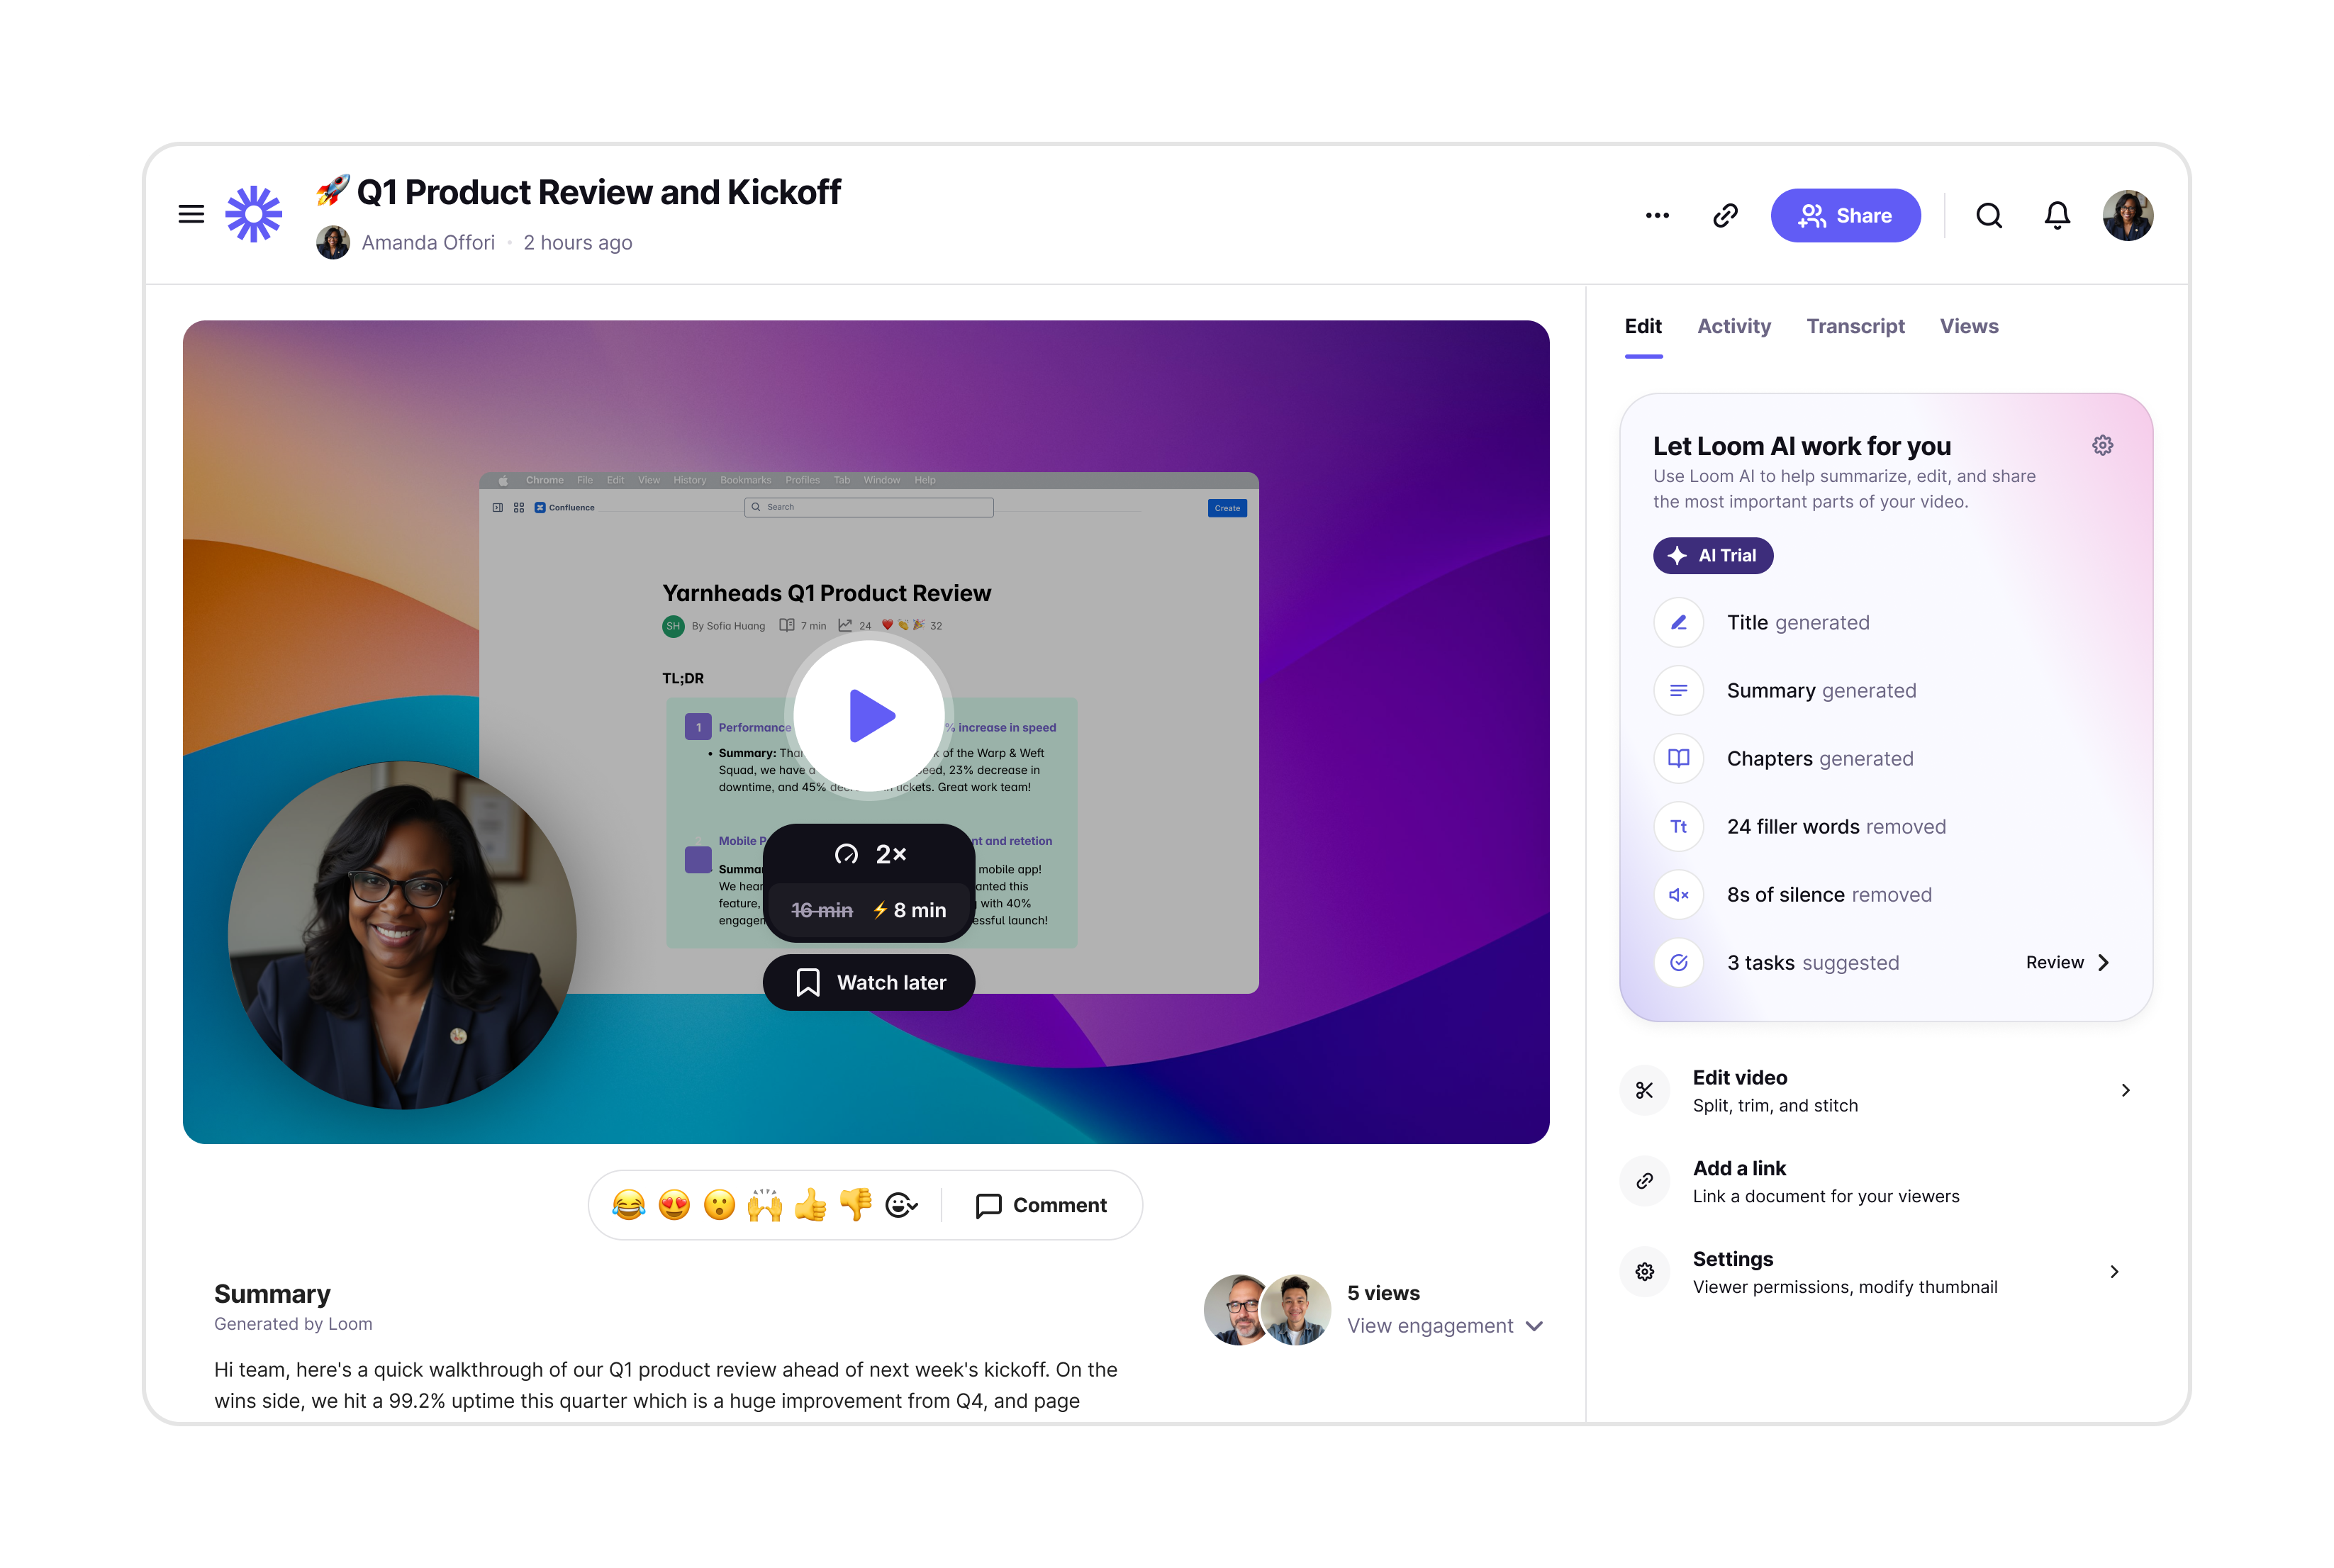Switch to the Transcript tab
The image size is (2334, 1568).
[1855, 326]
